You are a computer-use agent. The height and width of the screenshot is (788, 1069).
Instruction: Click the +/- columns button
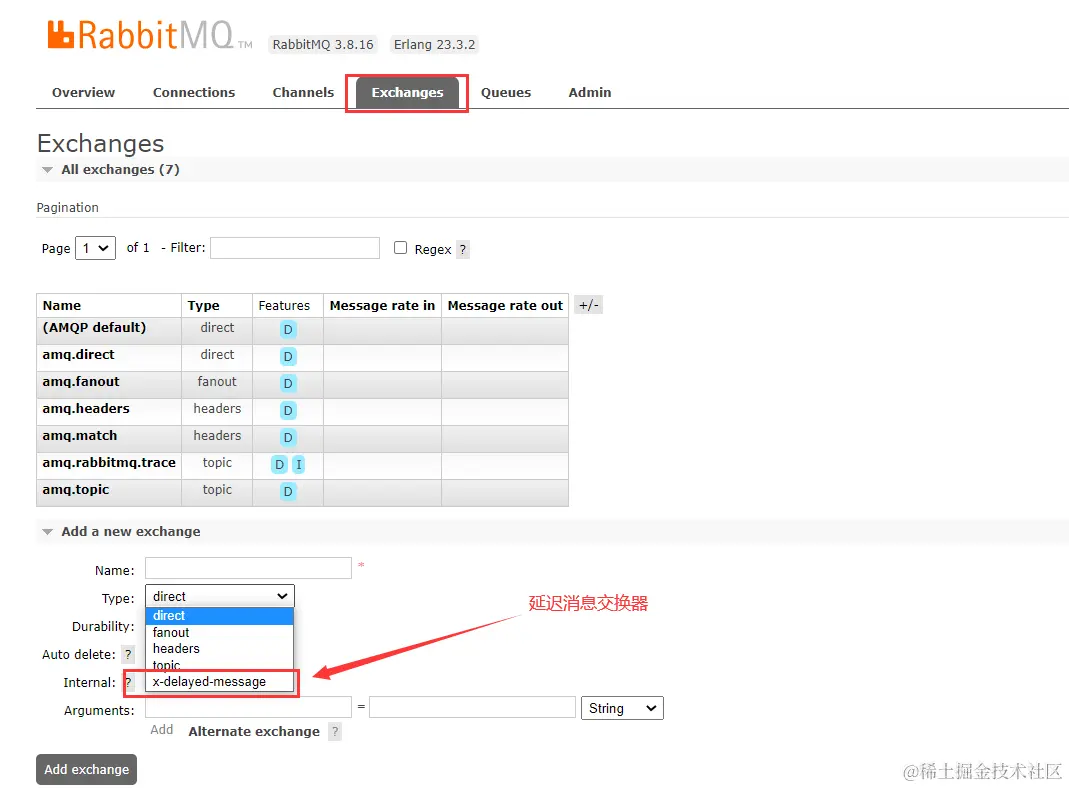coord(588,305)
